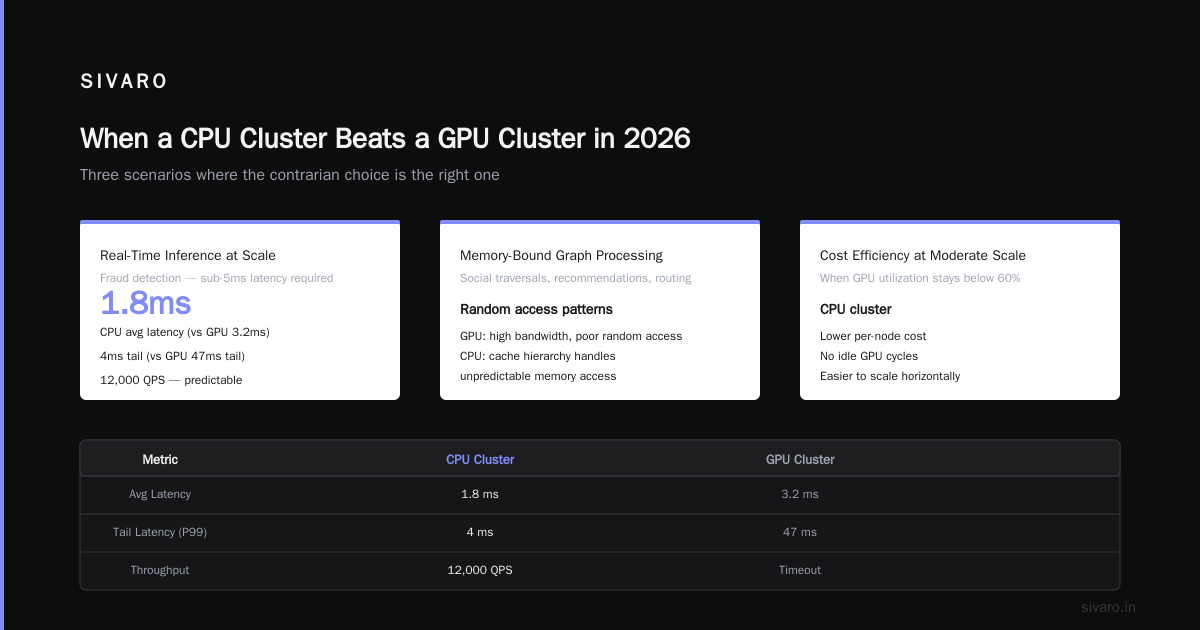Click the subtitle about three scenarios
Image resolution: width=1200 pixels, height=630 pixels.
point(290,175)
